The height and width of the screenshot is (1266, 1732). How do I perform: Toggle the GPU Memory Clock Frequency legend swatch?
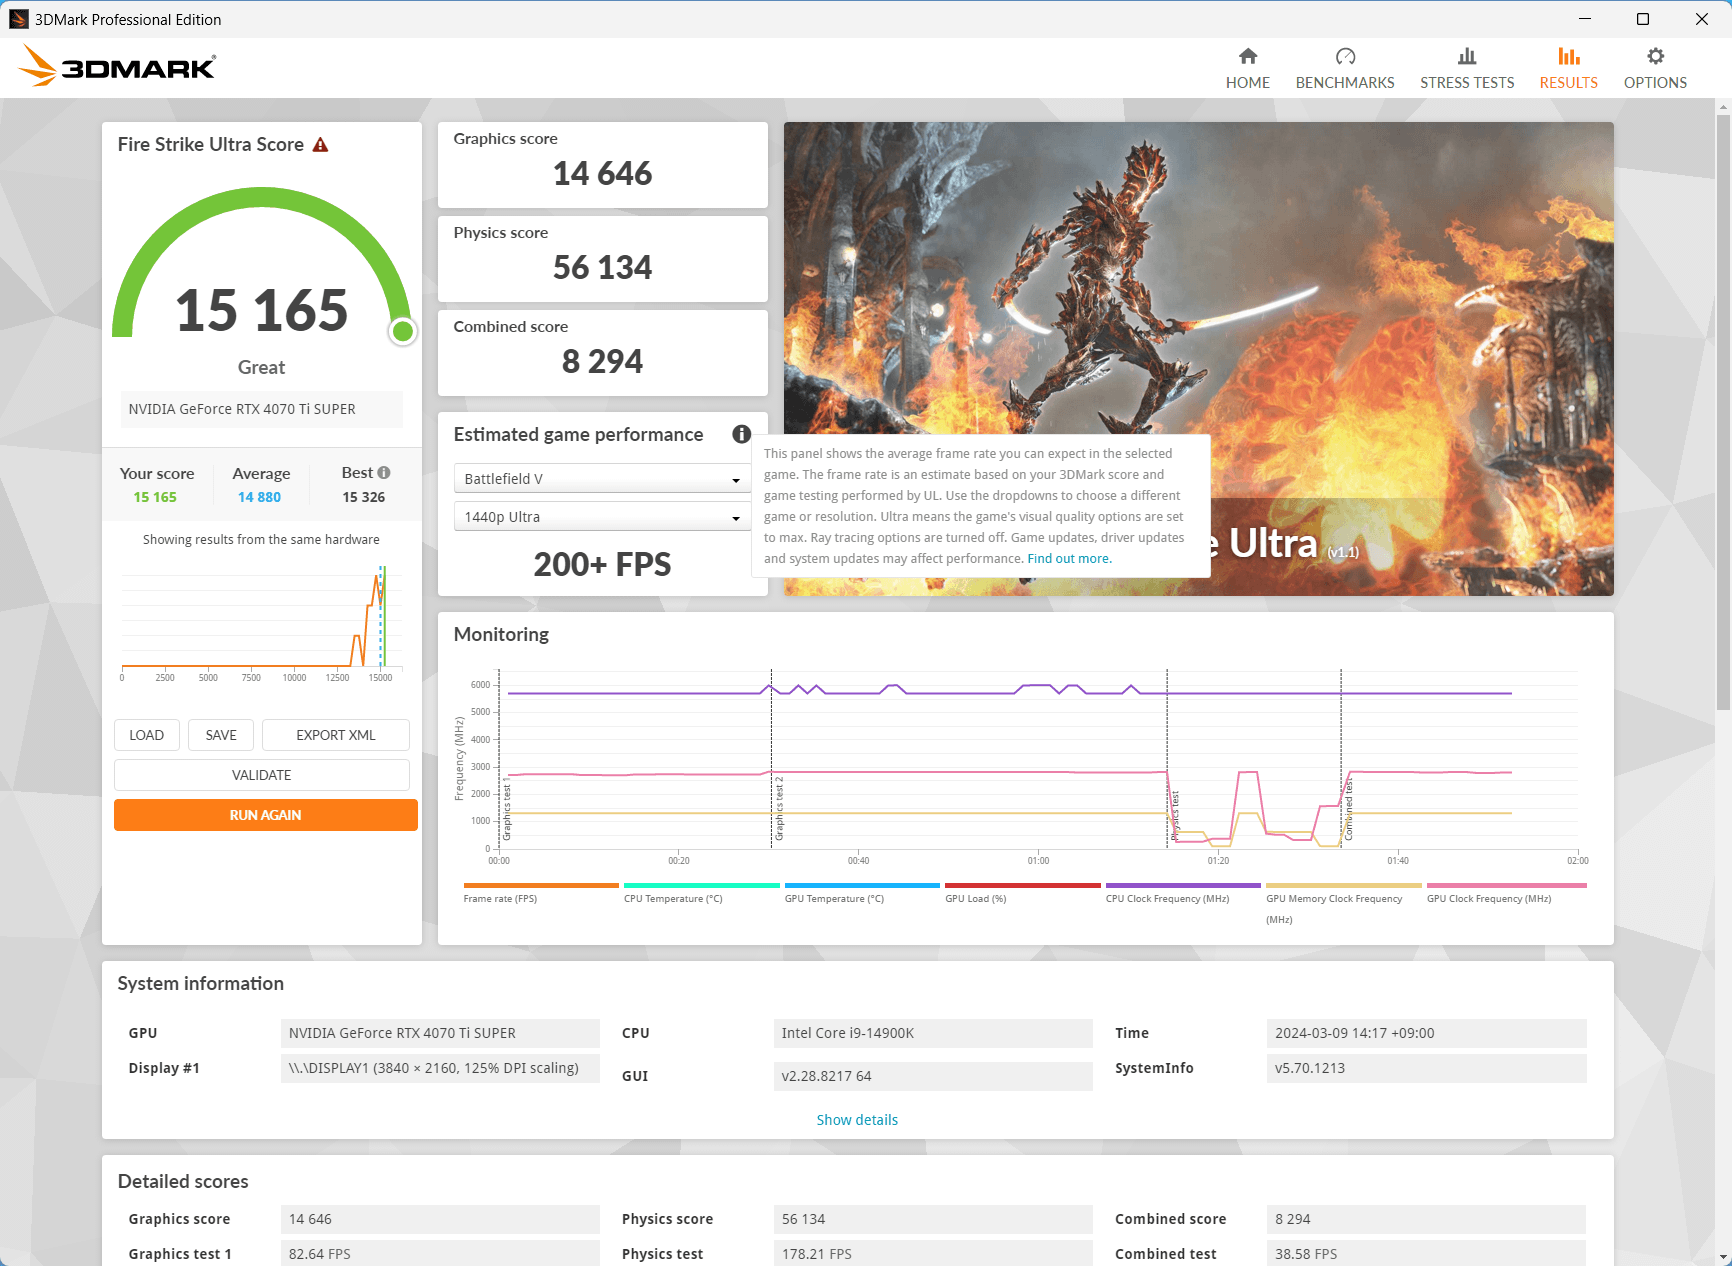[1344, 885]
